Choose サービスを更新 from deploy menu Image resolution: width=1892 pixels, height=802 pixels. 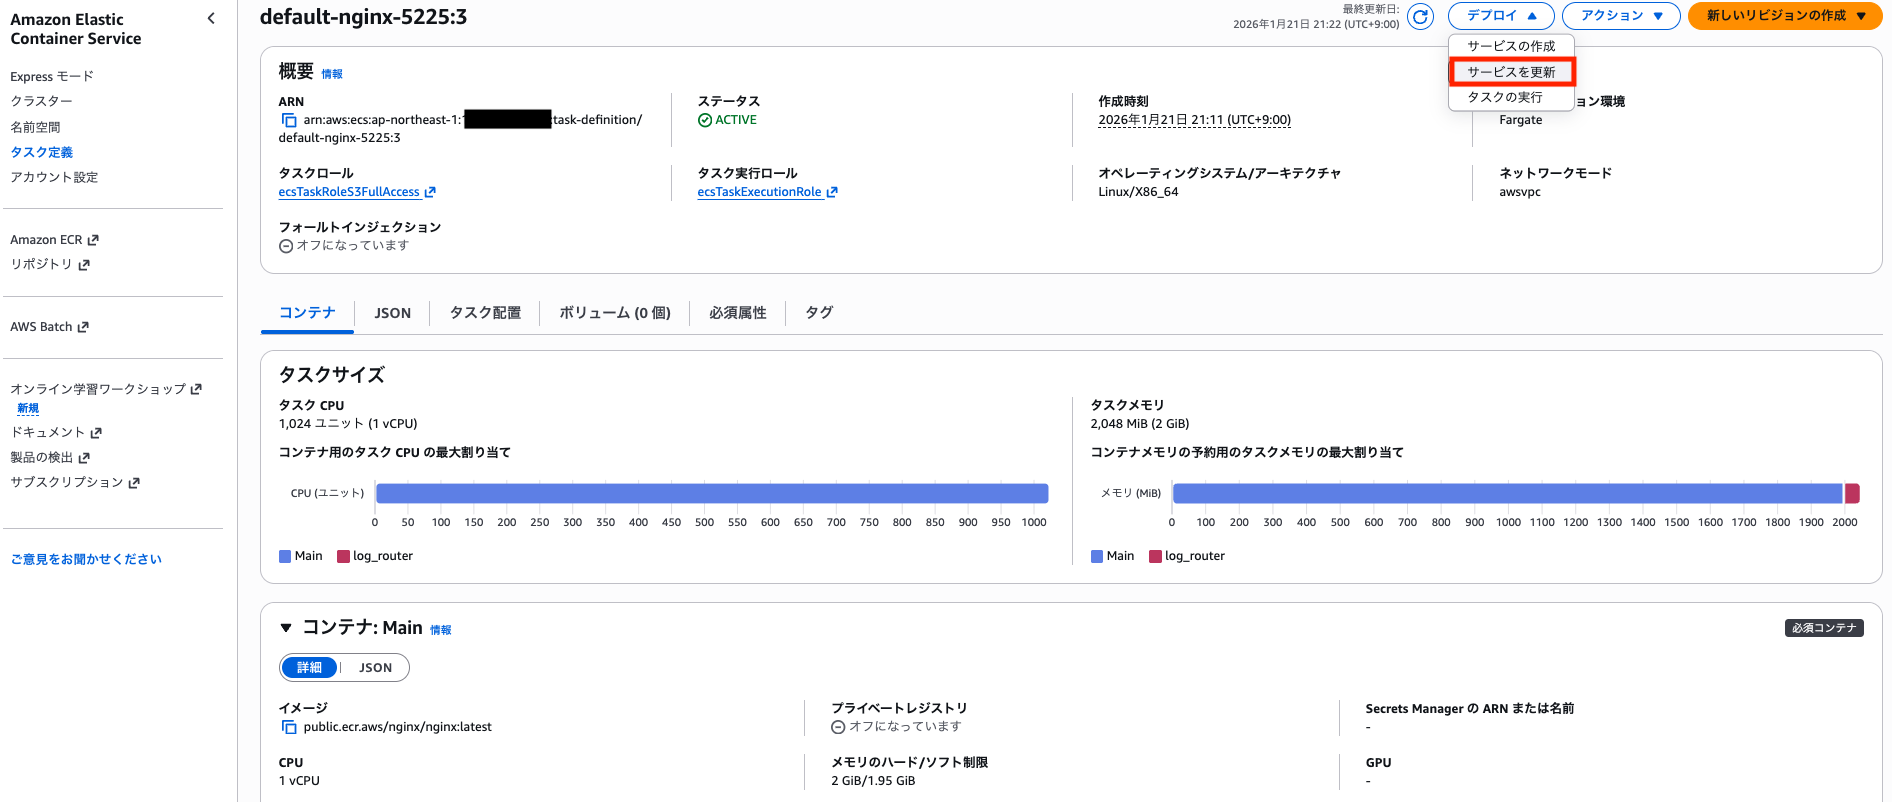click(1511, 72)
